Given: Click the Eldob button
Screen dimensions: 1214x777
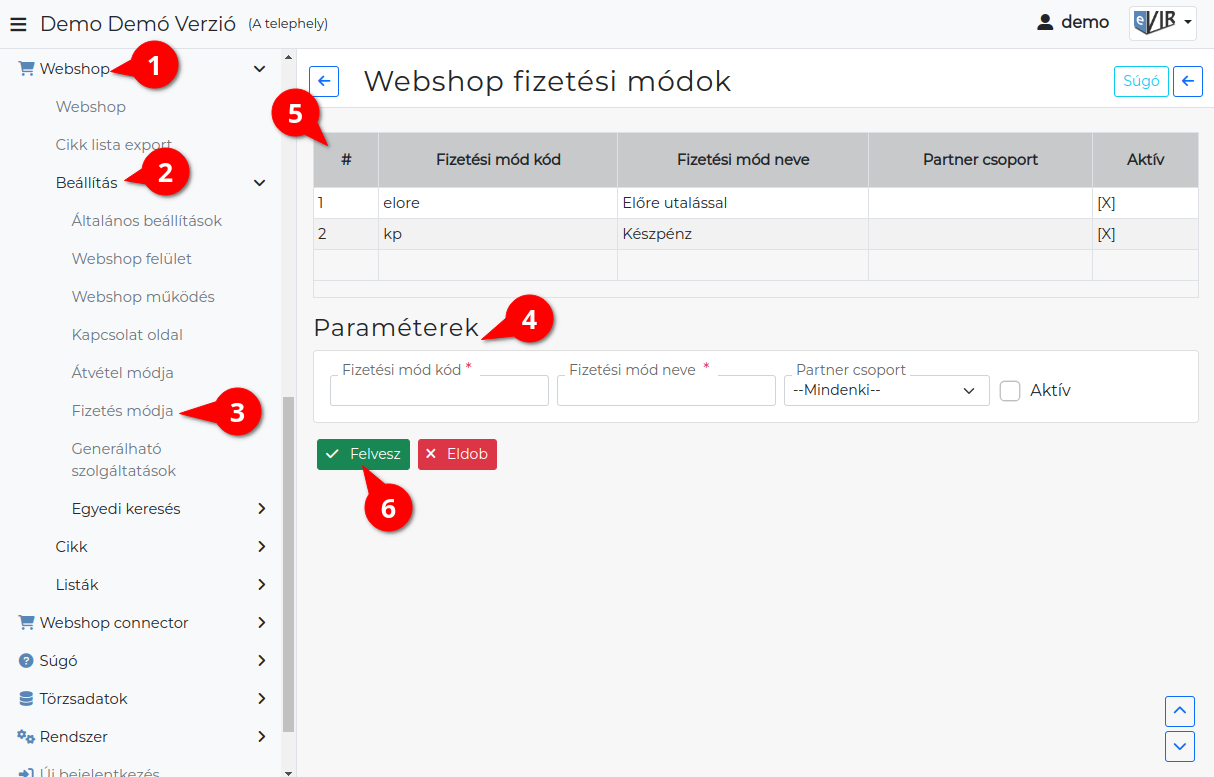Looking at the screenshot, I should coord(457,454).
